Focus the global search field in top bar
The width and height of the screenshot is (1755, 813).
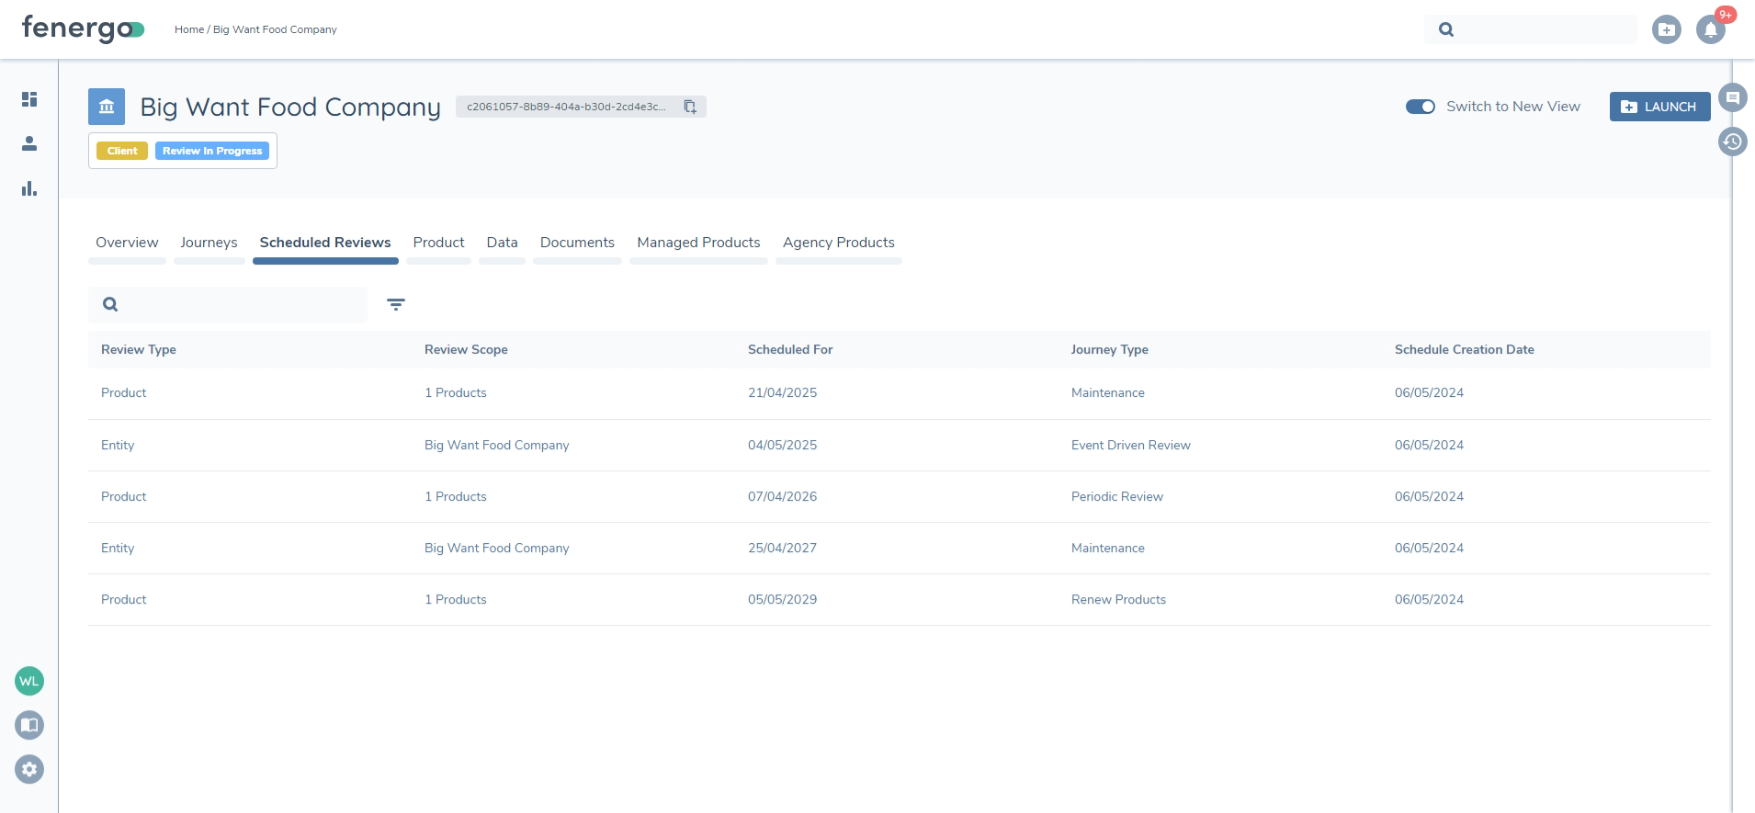(x=1530, y=29)
